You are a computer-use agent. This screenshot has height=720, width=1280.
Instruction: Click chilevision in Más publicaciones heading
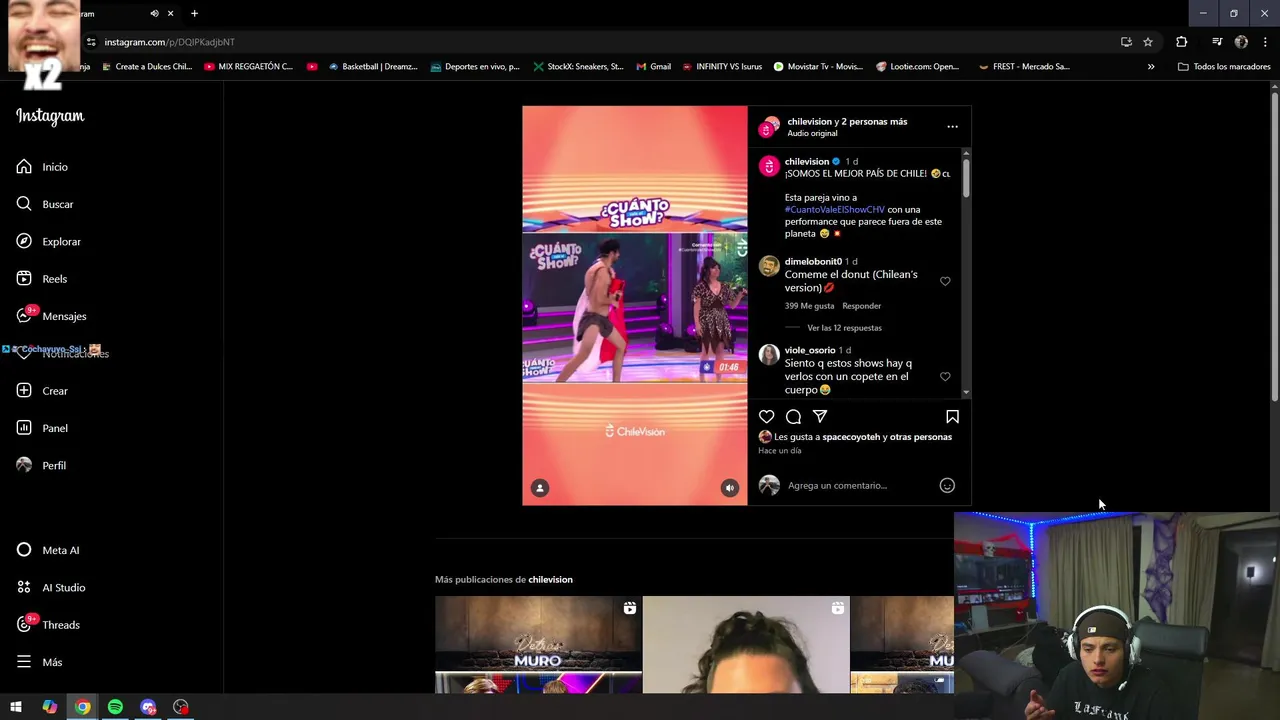point(550,580)
